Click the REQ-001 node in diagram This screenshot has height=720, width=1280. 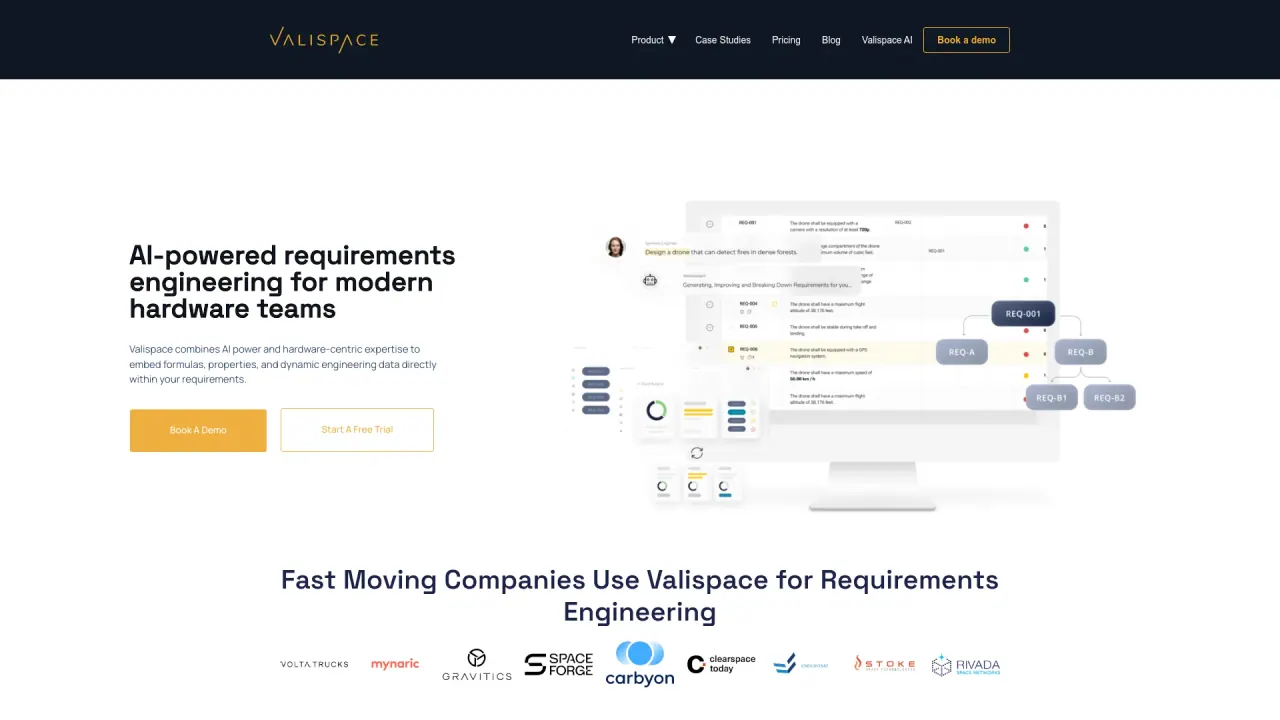coord(1023,314)
